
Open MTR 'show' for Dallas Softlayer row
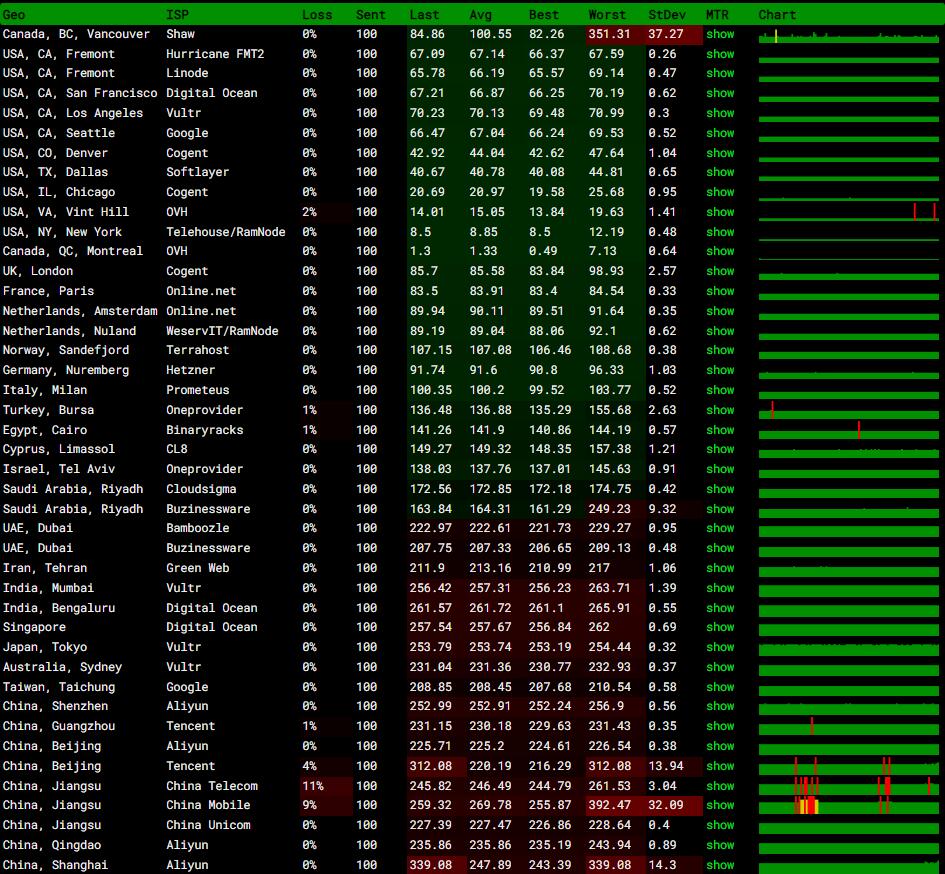pos(720,172)
